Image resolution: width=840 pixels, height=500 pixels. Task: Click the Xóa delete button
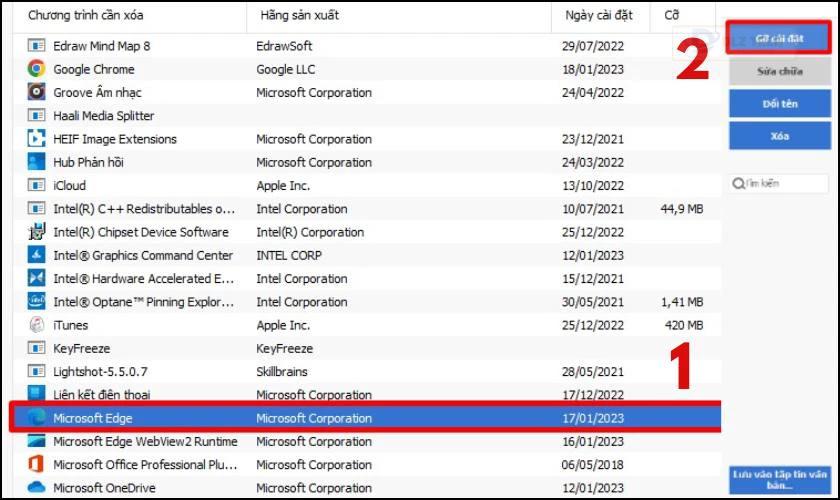click(x=779, y=136)
